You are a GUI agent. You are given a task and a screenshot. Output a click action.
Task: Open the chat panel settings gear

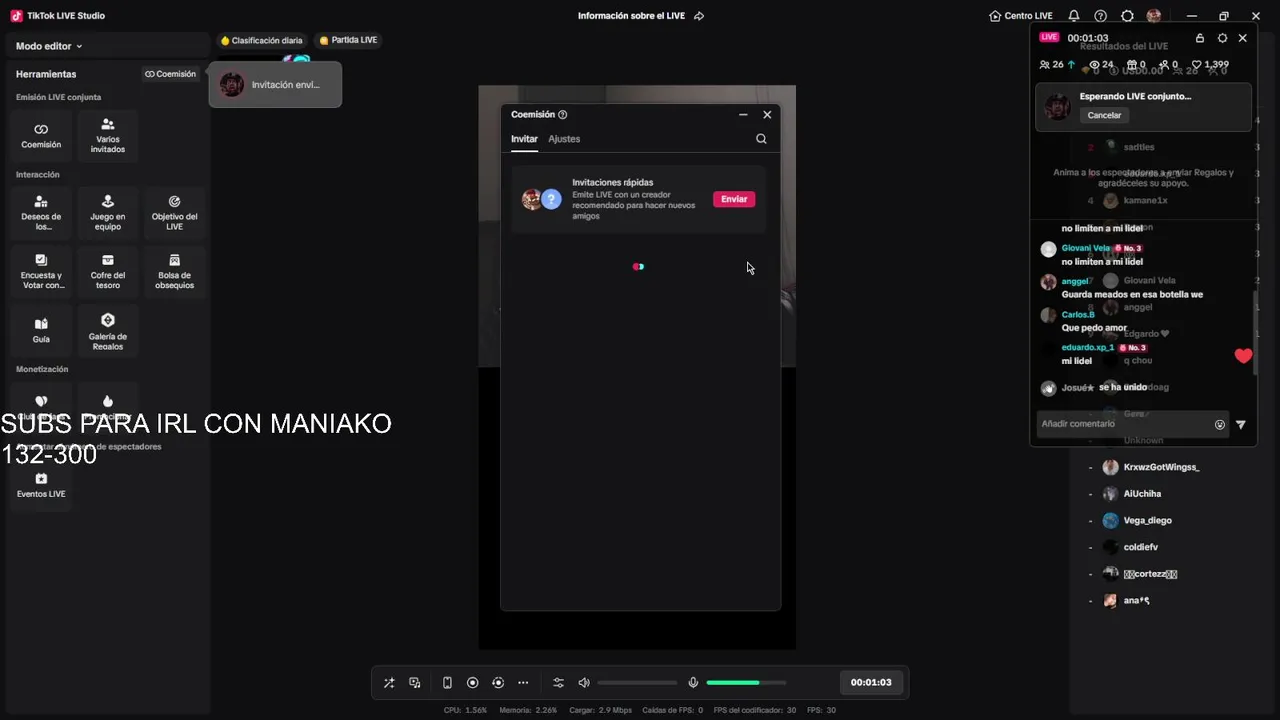click(x=1222, y=38)
